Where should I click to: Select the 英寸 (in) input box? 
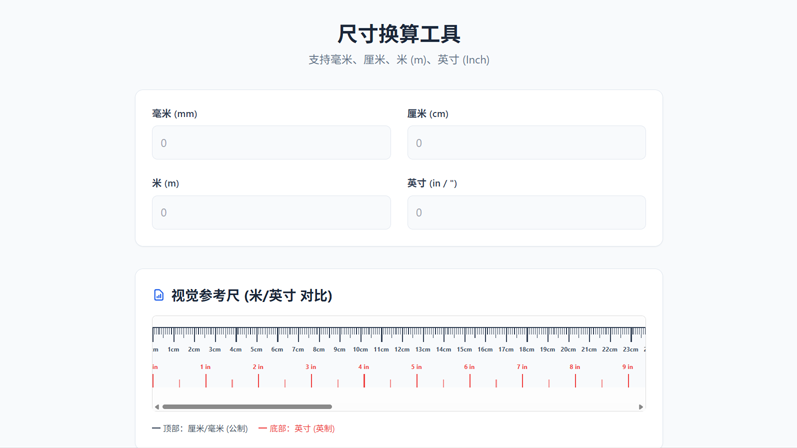coord(526,213)
